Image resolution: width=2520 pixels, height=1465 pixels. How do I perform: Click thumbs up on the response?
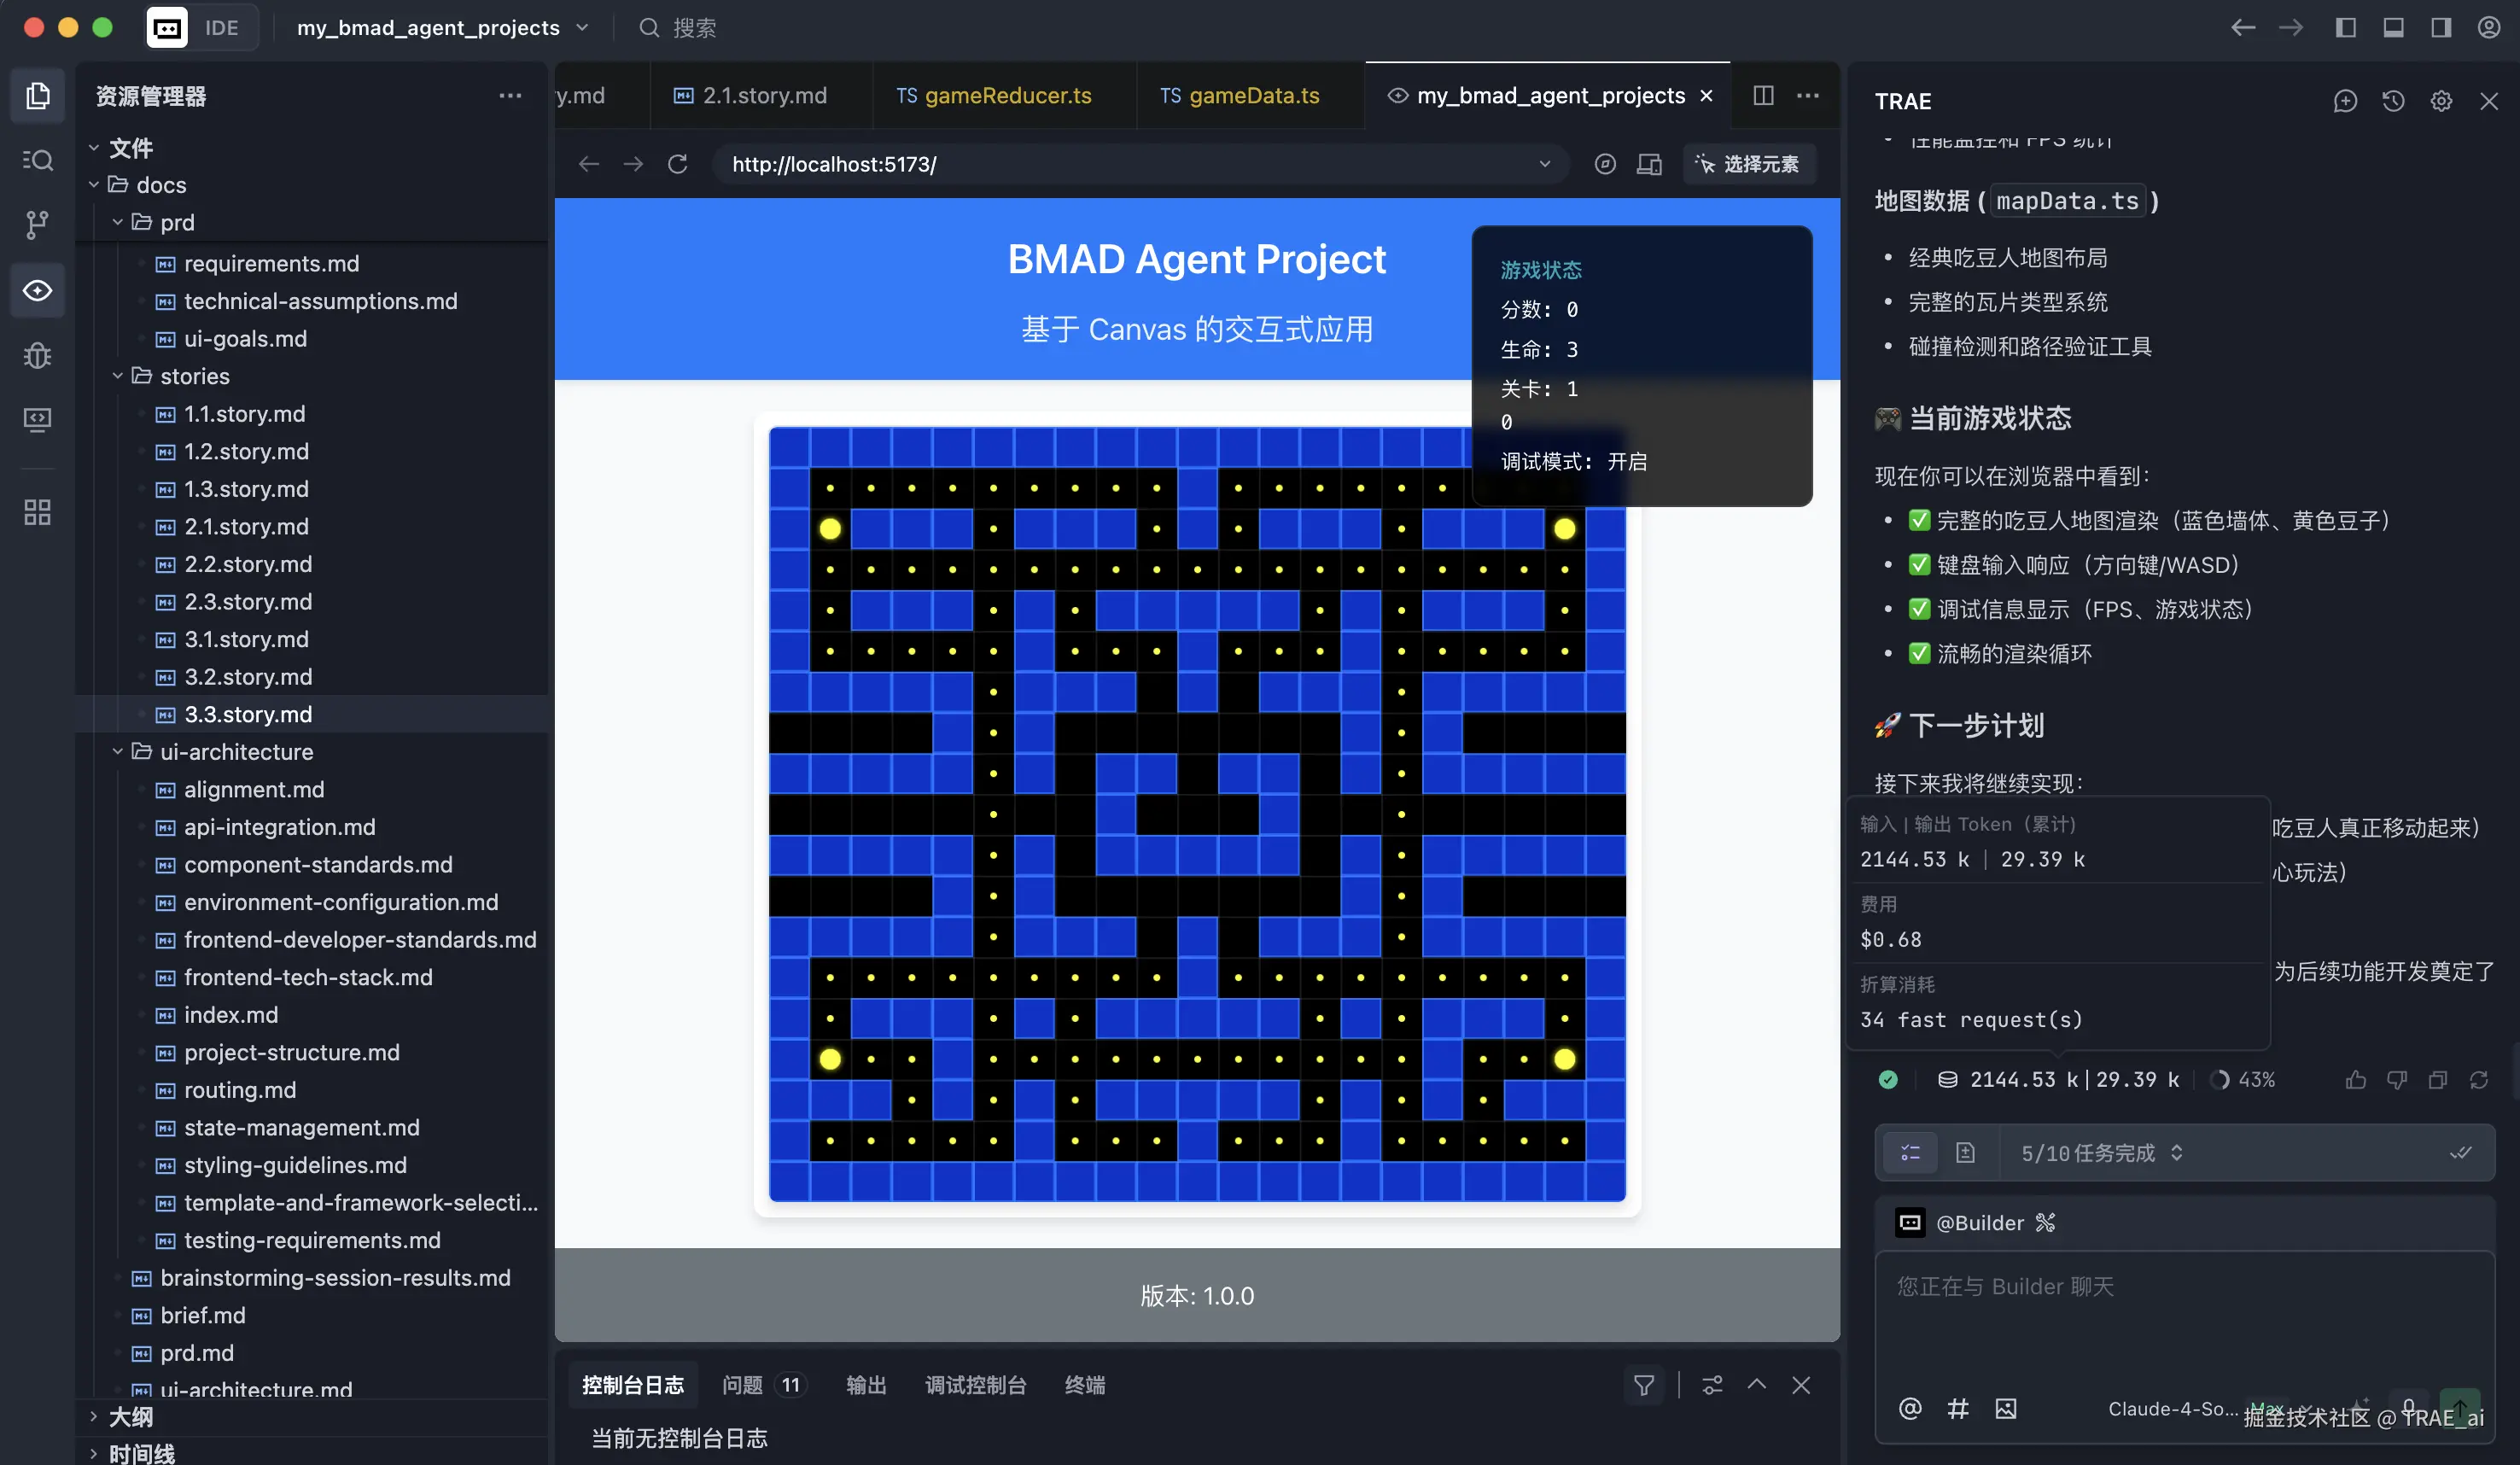2355,1080
